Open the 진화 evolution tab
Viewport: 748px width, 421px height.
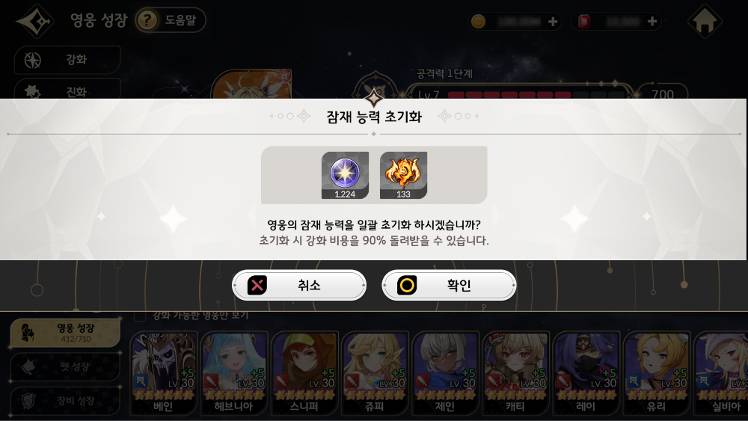click(67, 90)
